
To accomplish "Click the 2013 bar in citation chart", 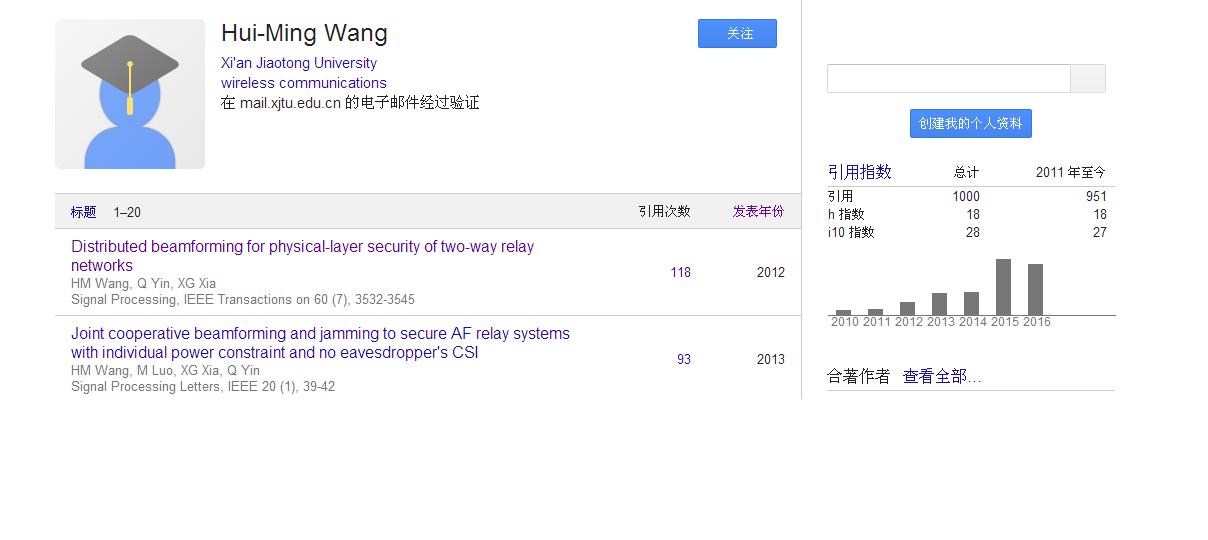I will [939, 304].
